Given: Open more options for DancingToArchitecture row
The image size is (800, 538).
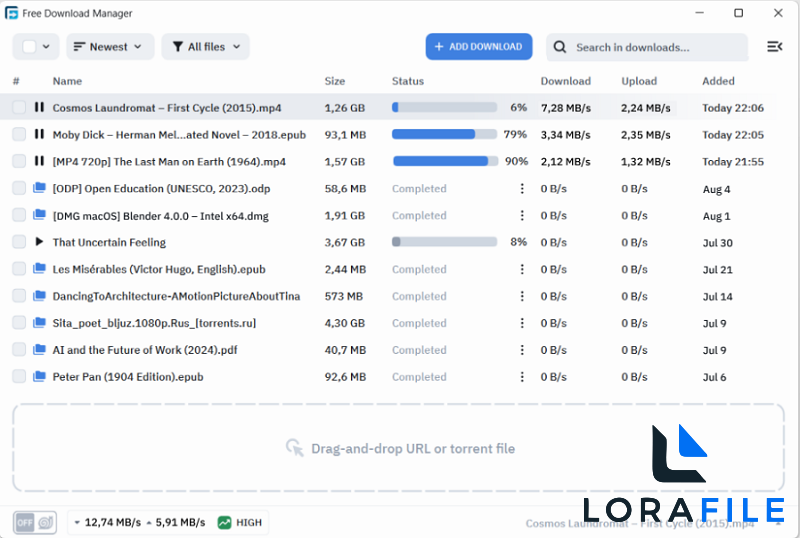Looking at the screenshot, I should 522,296.
